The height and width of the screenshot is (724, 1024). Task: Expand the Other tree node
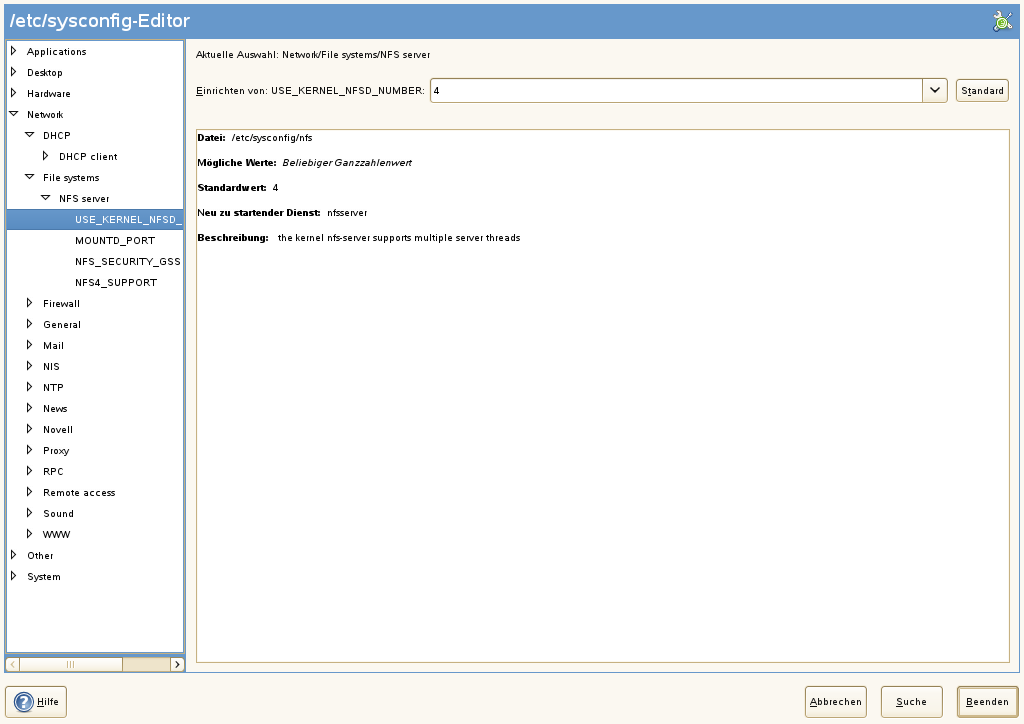pos(14,555)
